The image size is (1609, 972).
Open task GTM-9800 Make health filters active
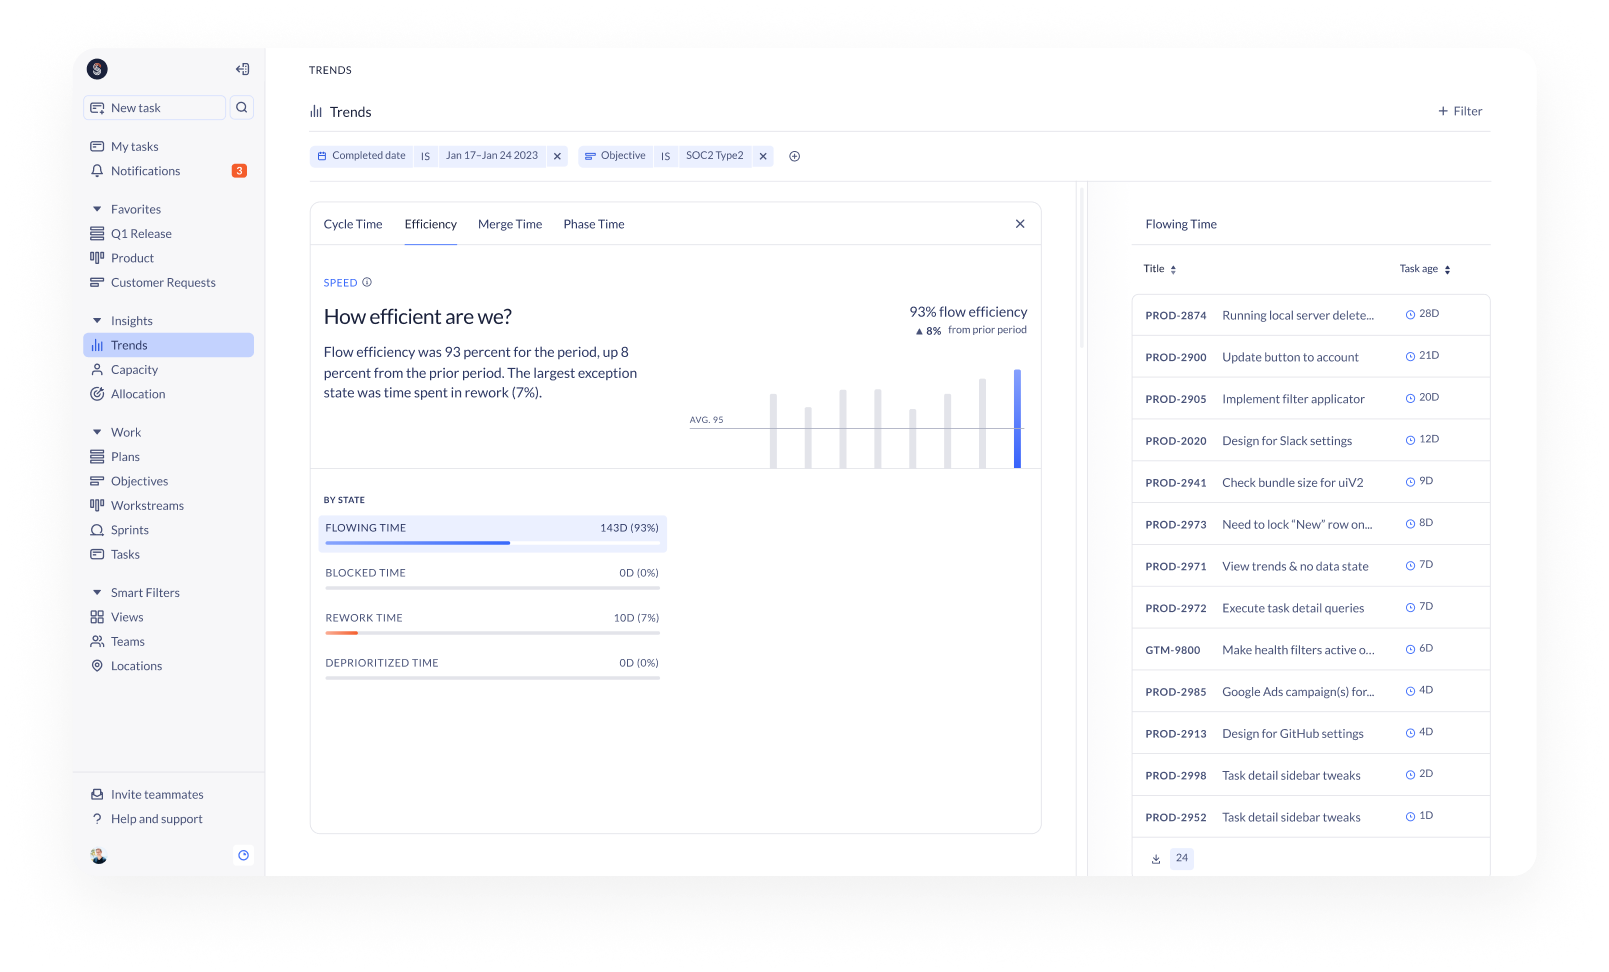point(1311,650)
